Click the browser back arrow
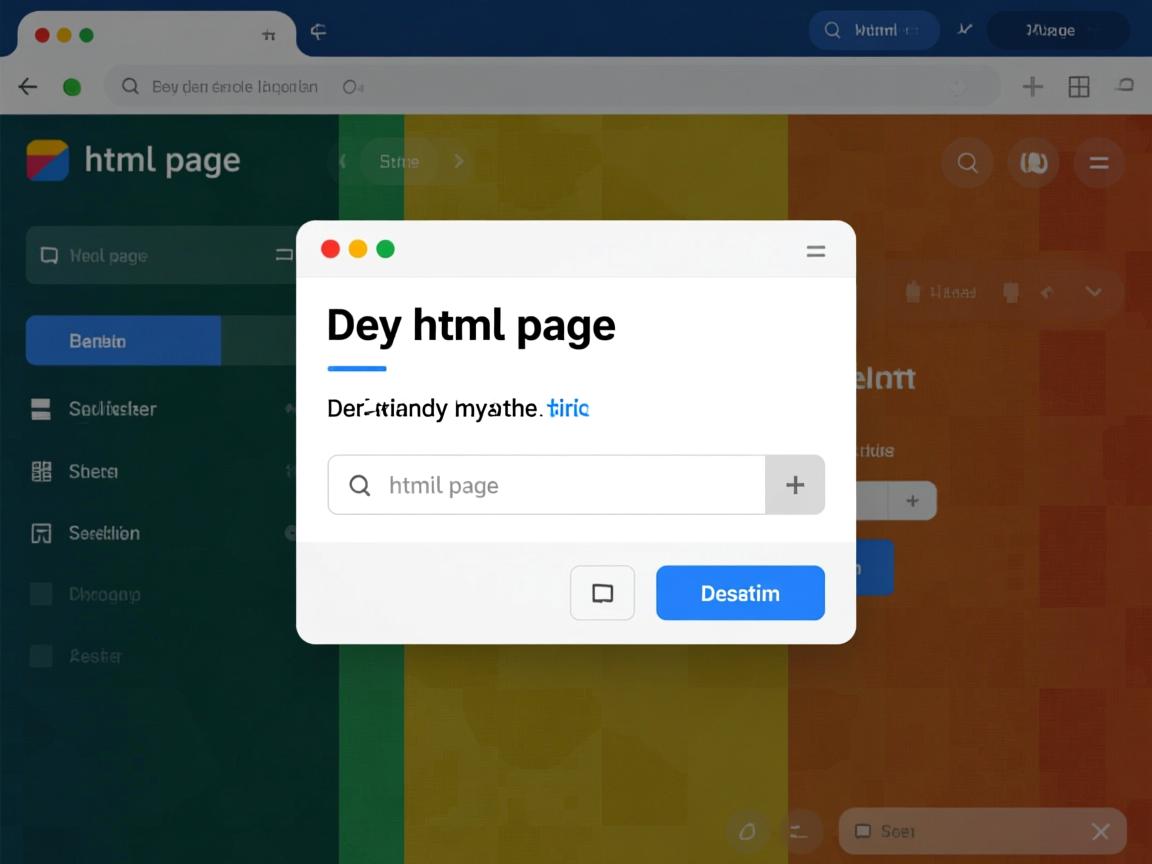The image size is (1152, 864). (x=28, y=87)
